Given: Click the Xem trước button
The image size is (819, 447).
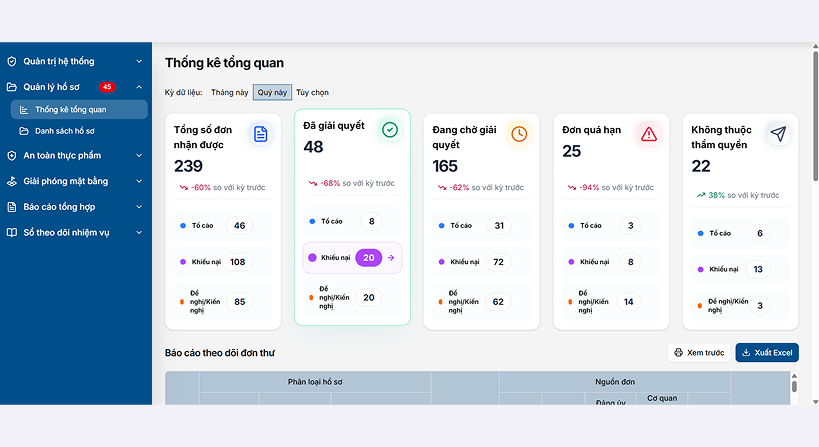Looking at the screenshot, I should pyautogui.click(x=699, y=352).
